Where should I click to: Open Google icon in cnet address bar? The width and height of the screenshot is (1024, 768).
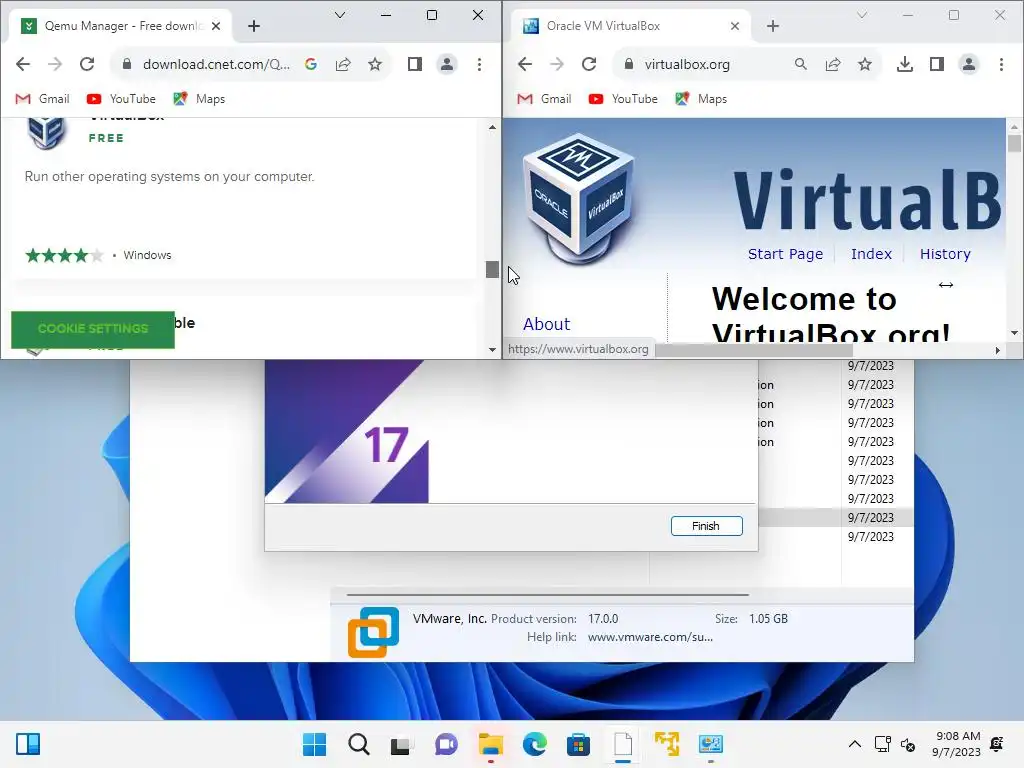click(x=311, y=64)
